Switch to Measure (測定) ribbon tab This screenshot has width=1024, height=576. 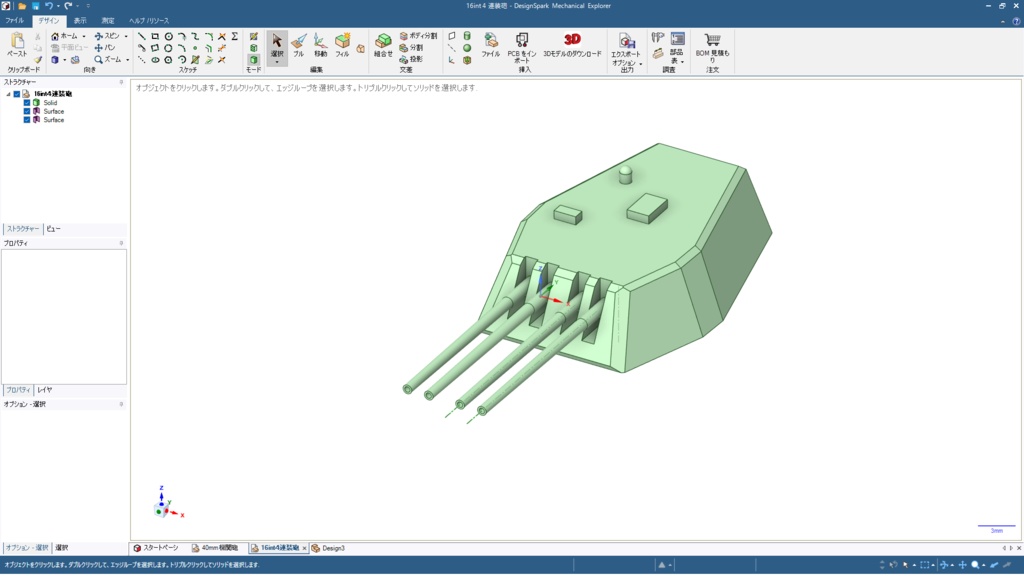(108, 21)
